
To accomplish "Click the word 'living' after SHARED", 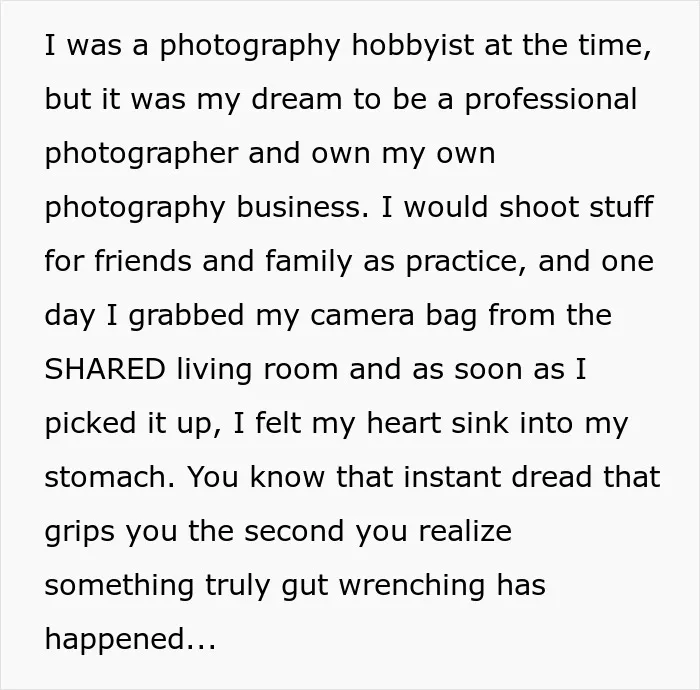I will (214, 371).
